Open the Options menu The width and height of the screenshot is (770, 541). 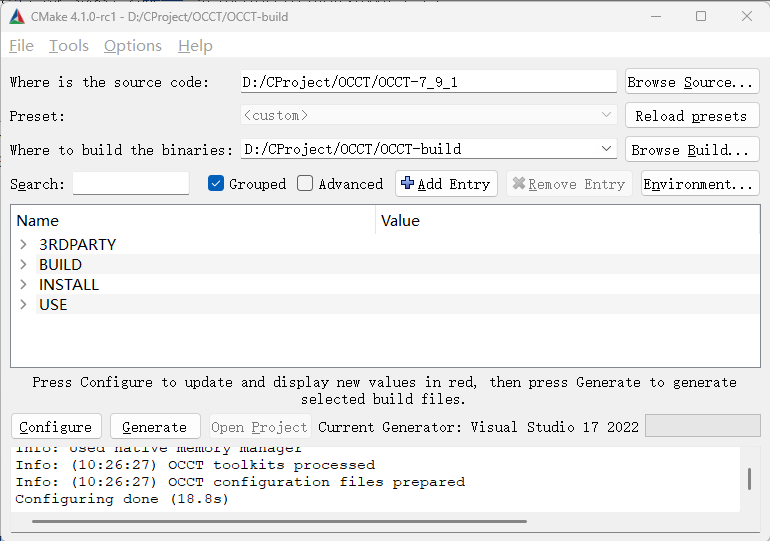(x=133, y=46)
